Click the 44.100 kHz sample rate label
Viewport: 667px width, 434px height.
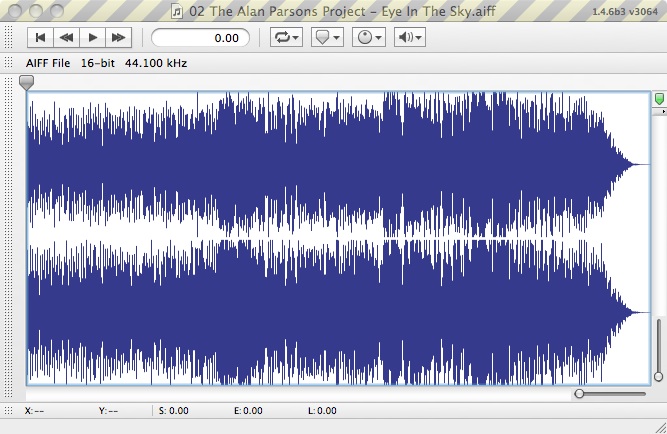point(156,63)
